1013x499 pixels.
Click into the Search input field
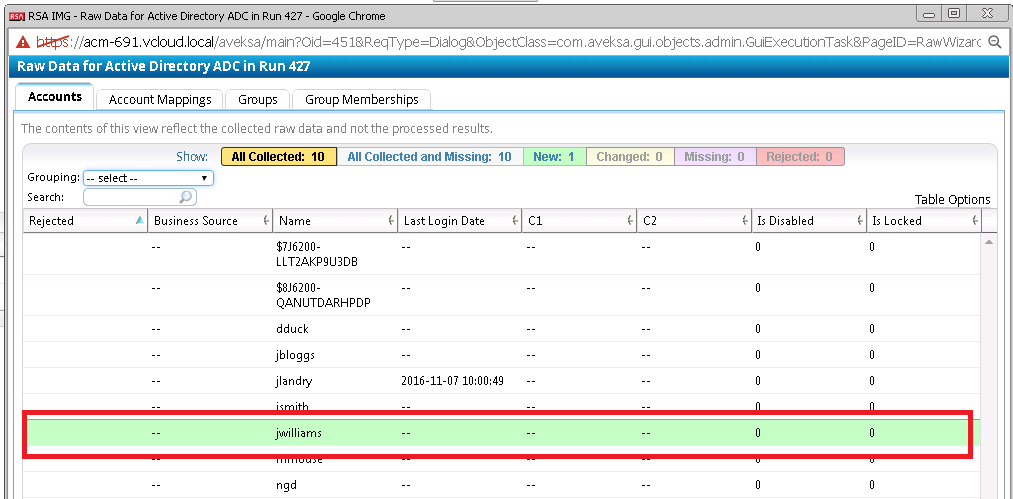point(130,198)
